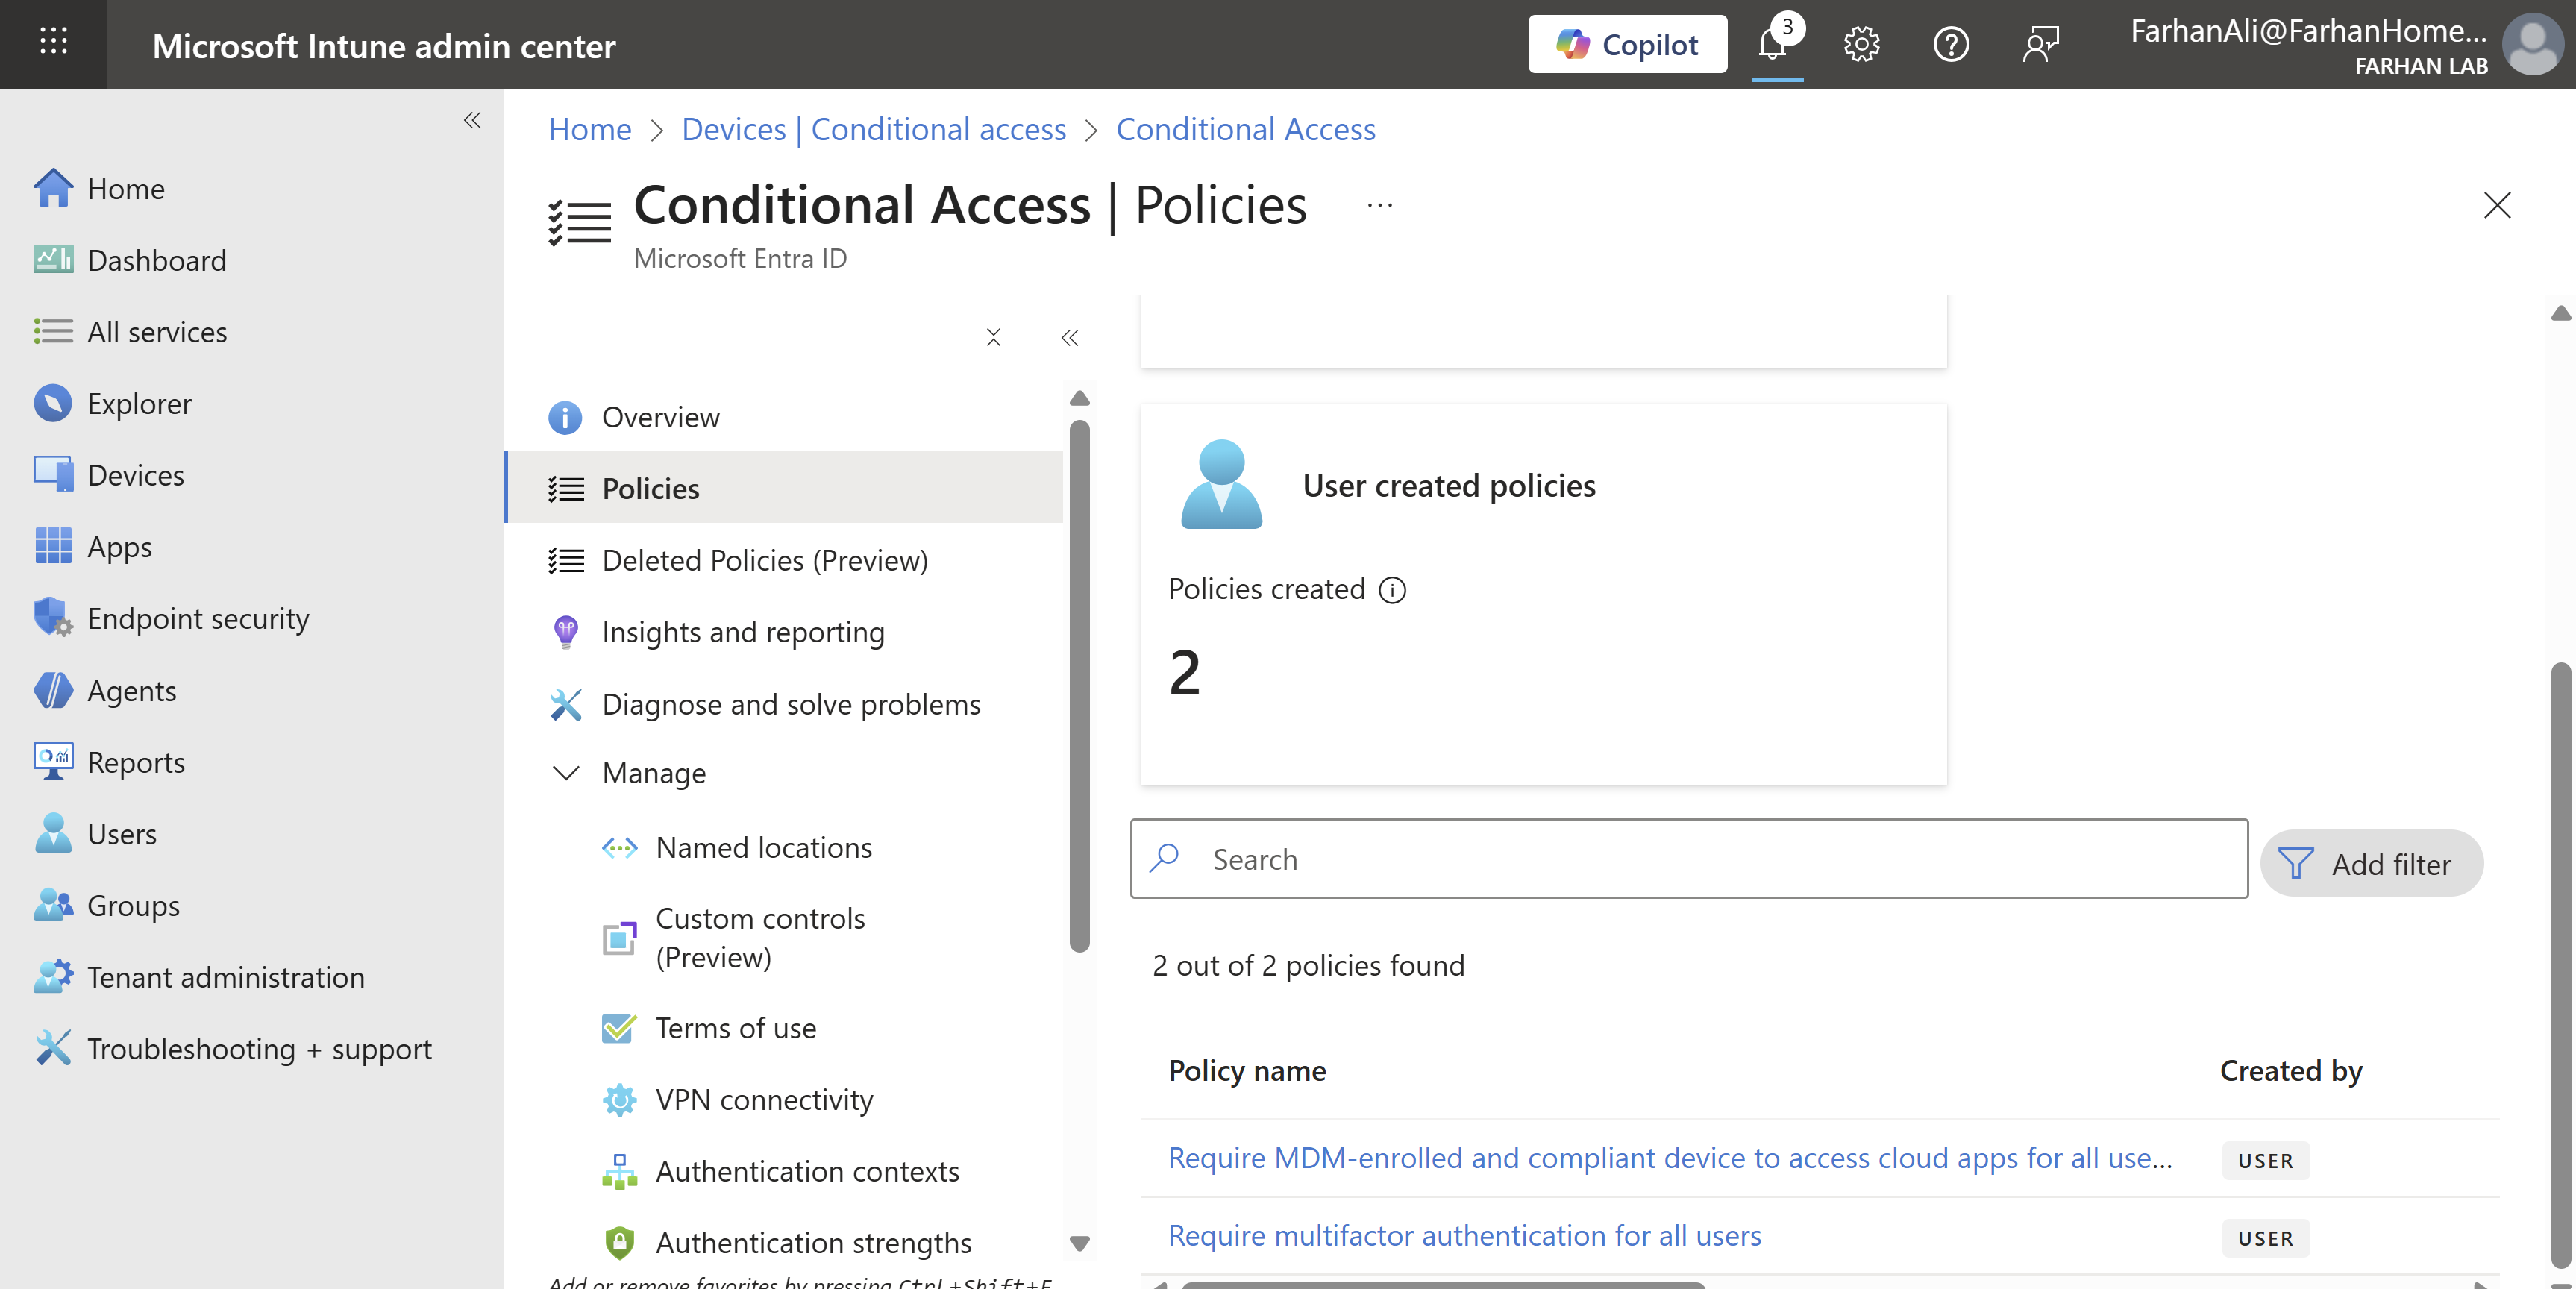Click the Help question mark icon
This screenshot has height=1289, width=2576.
[1950, 44]
